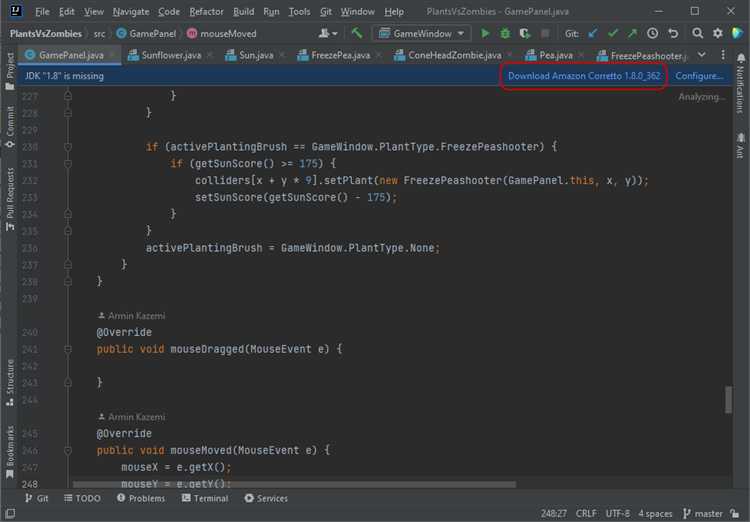Click the Configure... JDK link
Image resolution: width=750 pixels, height=522 pixels.
click(x=699, y=76)
